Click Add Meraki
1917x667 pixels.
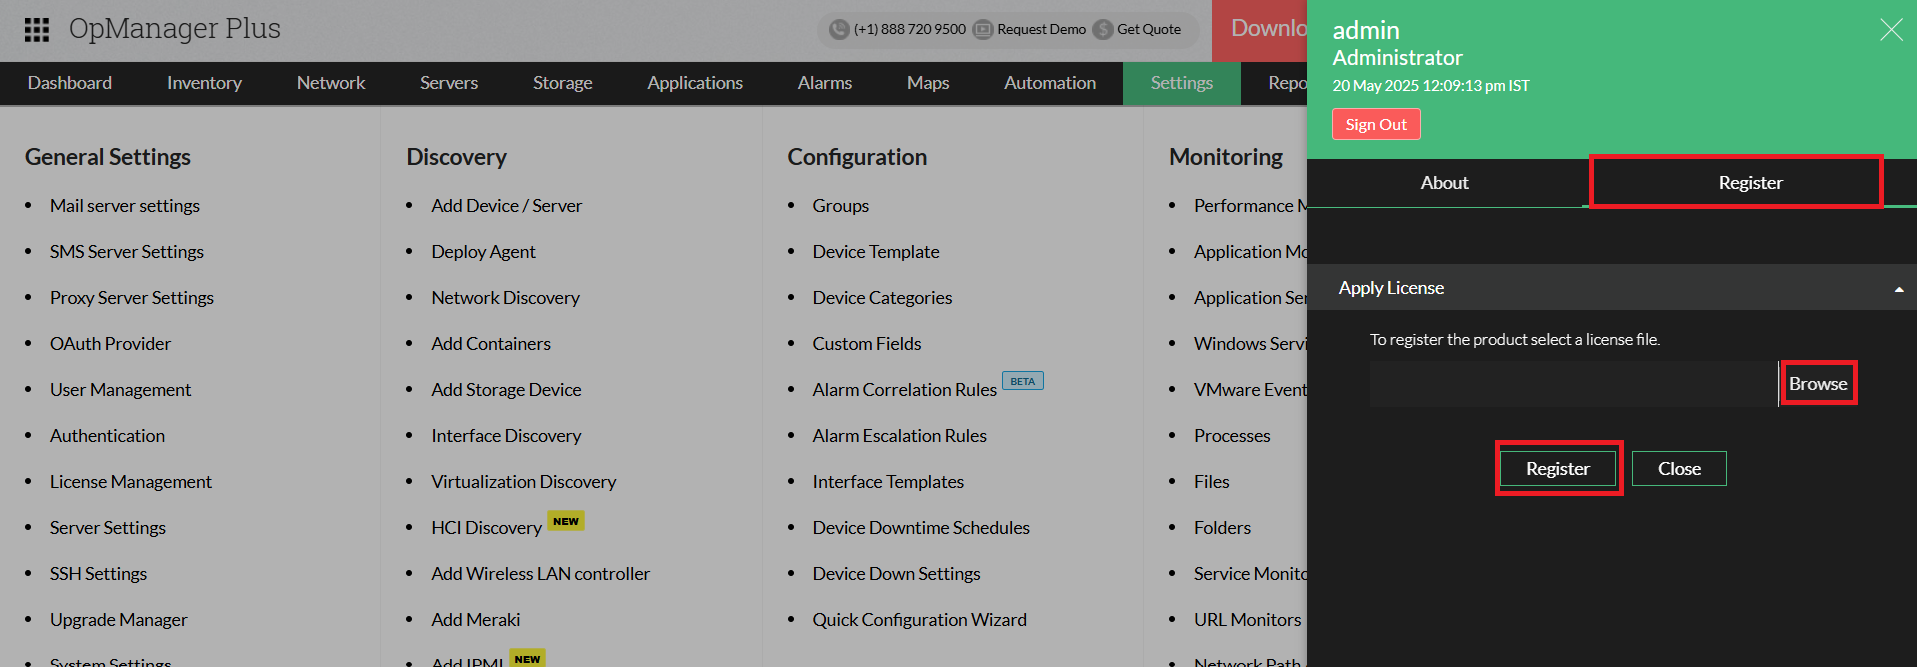tap(475, 620)
